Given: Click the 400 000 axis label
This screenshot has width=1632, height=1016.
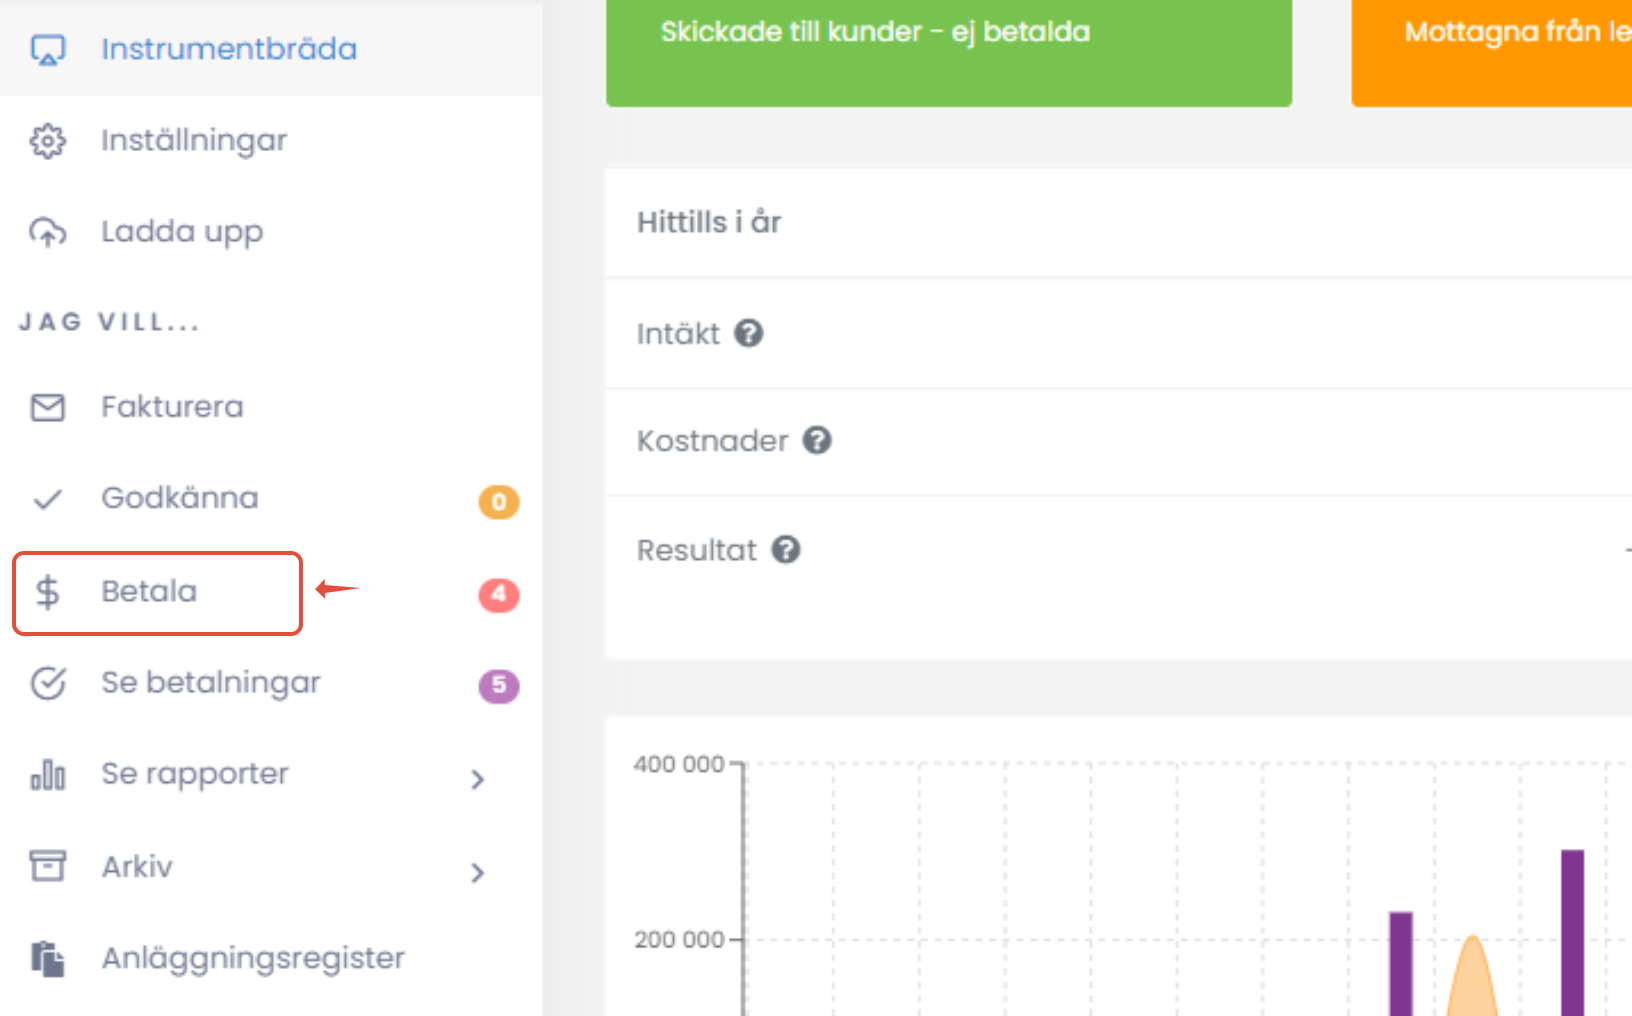Looking at the screenshot, I should 679,764.
